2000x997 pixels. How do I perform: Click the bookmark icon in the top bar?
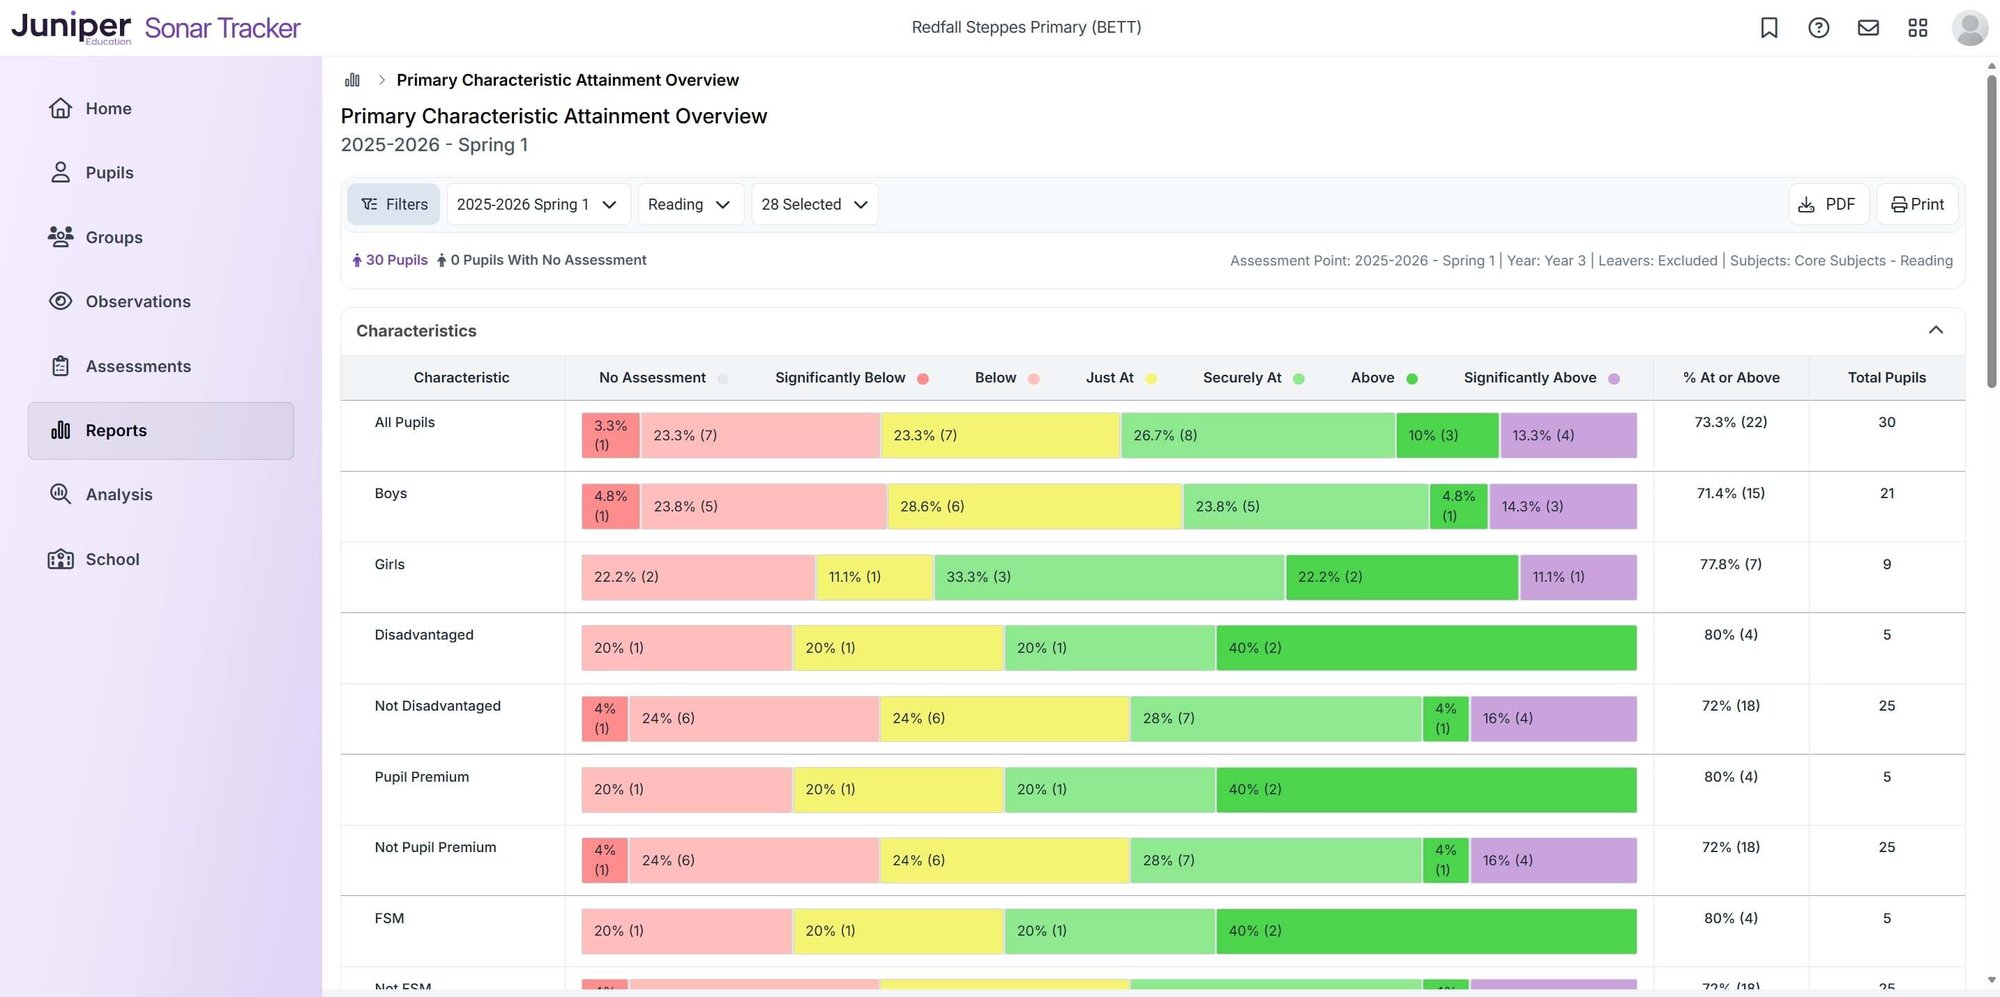pos(1769,27)
